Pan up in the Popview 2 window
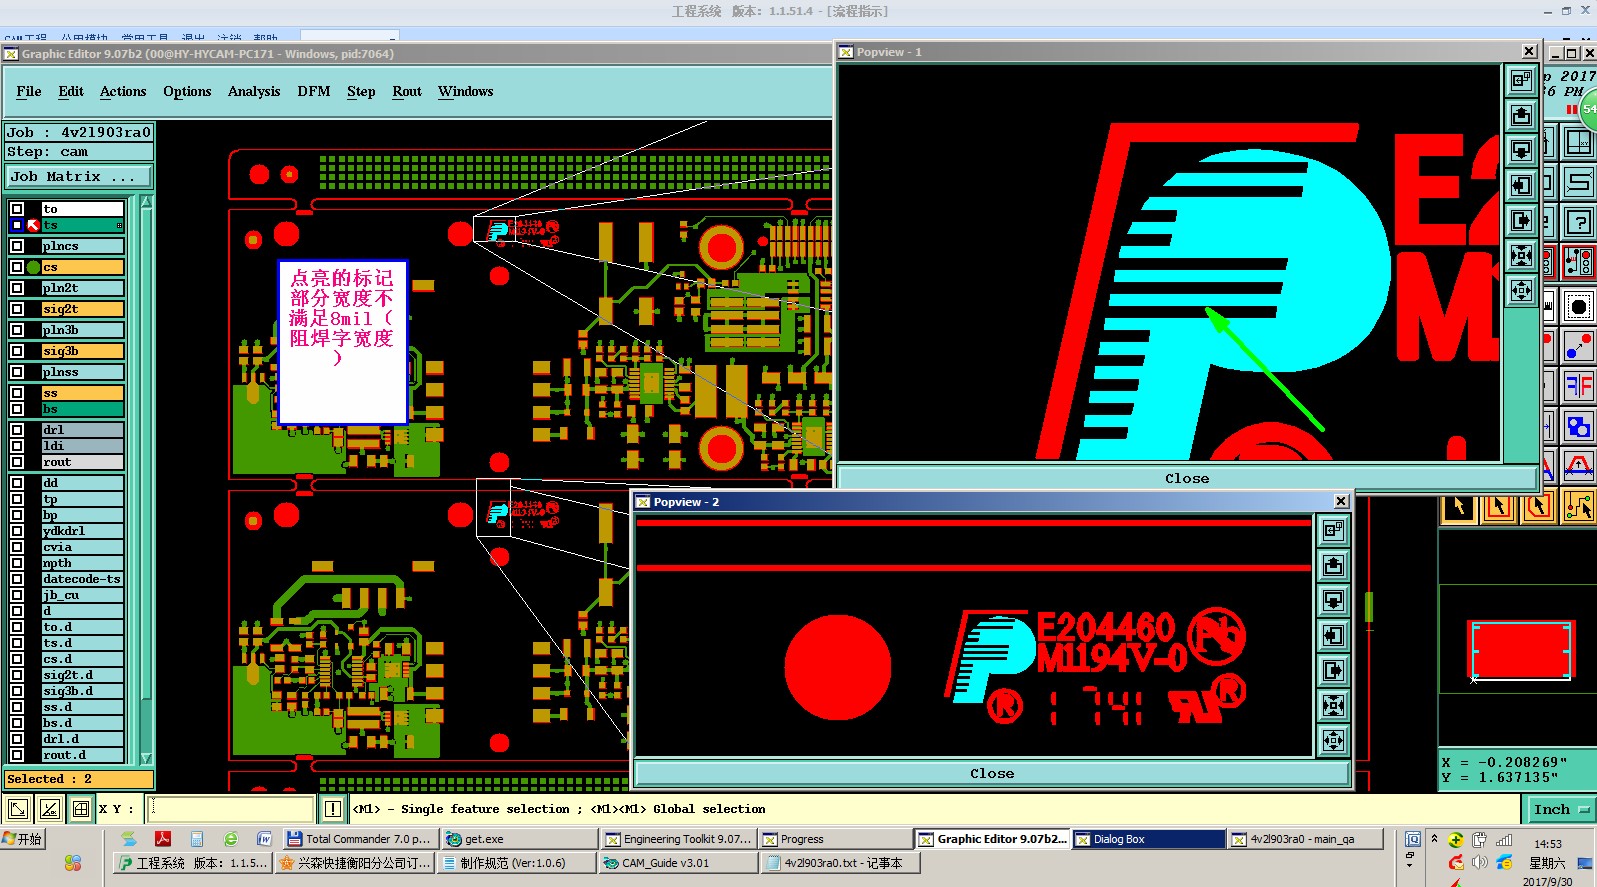Screen dimensions: 1597x887 pyautogui.click(x=1333, y=565)
